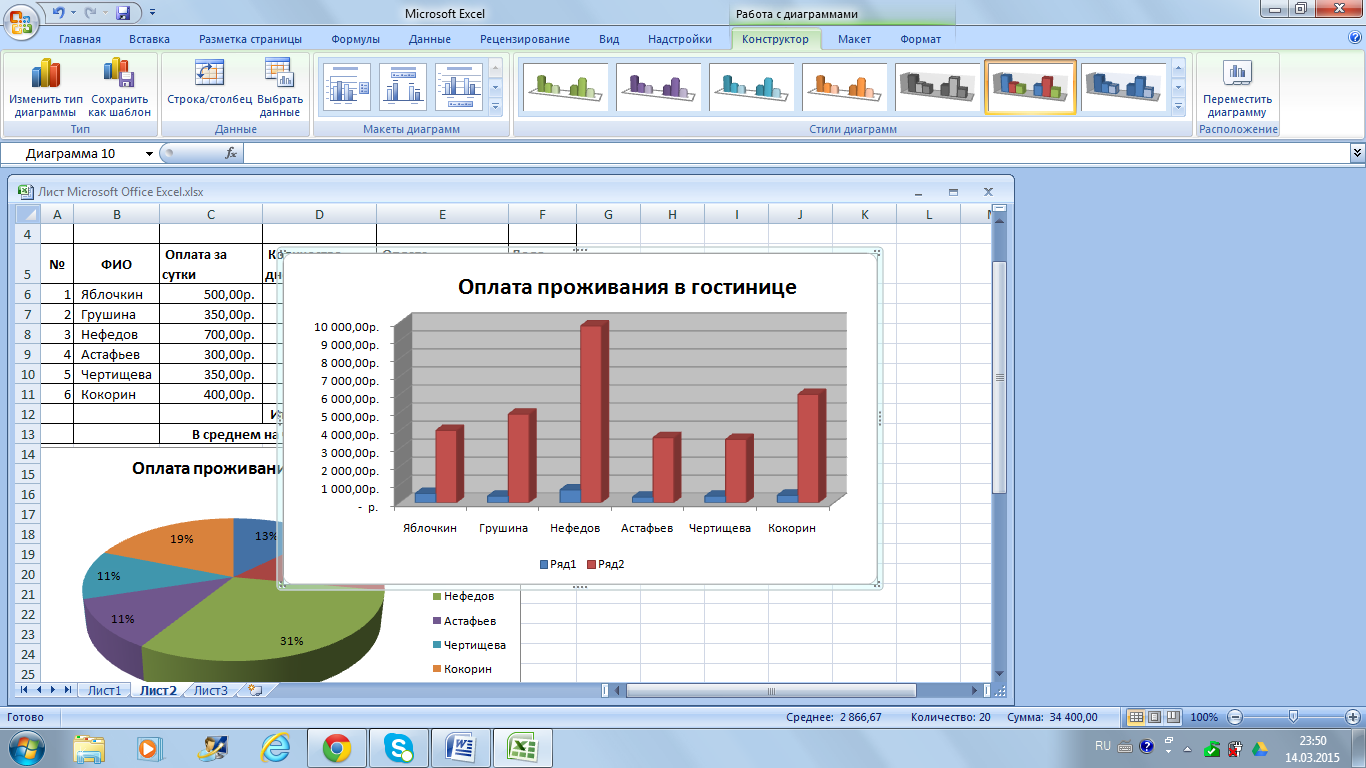Open Windows Start menu

[24, 747]
